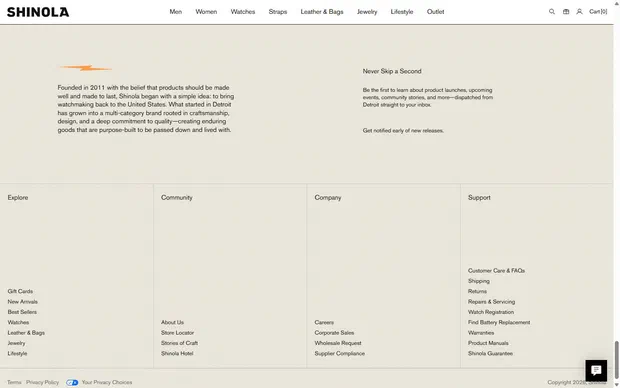
Task: Click the scrollbar down arrow
Action: (x=616, y=385)
